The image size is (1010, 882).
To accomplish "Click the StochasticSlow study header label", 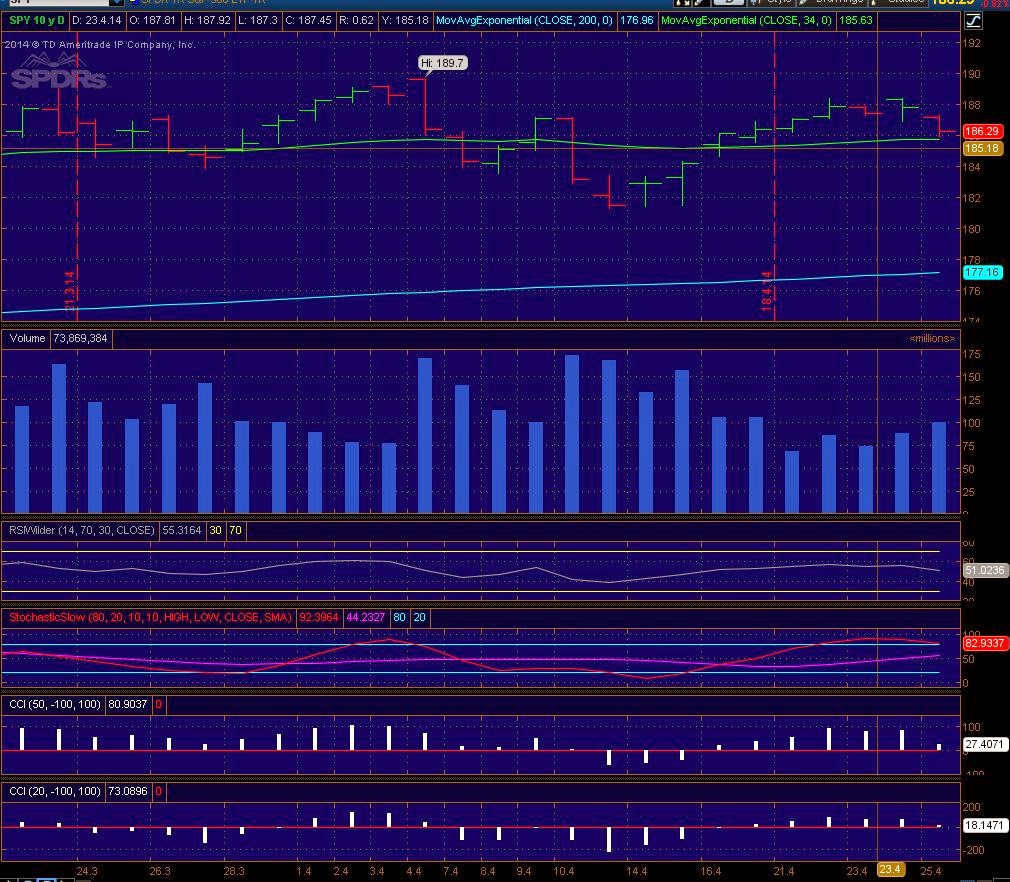I will point(150,617).
